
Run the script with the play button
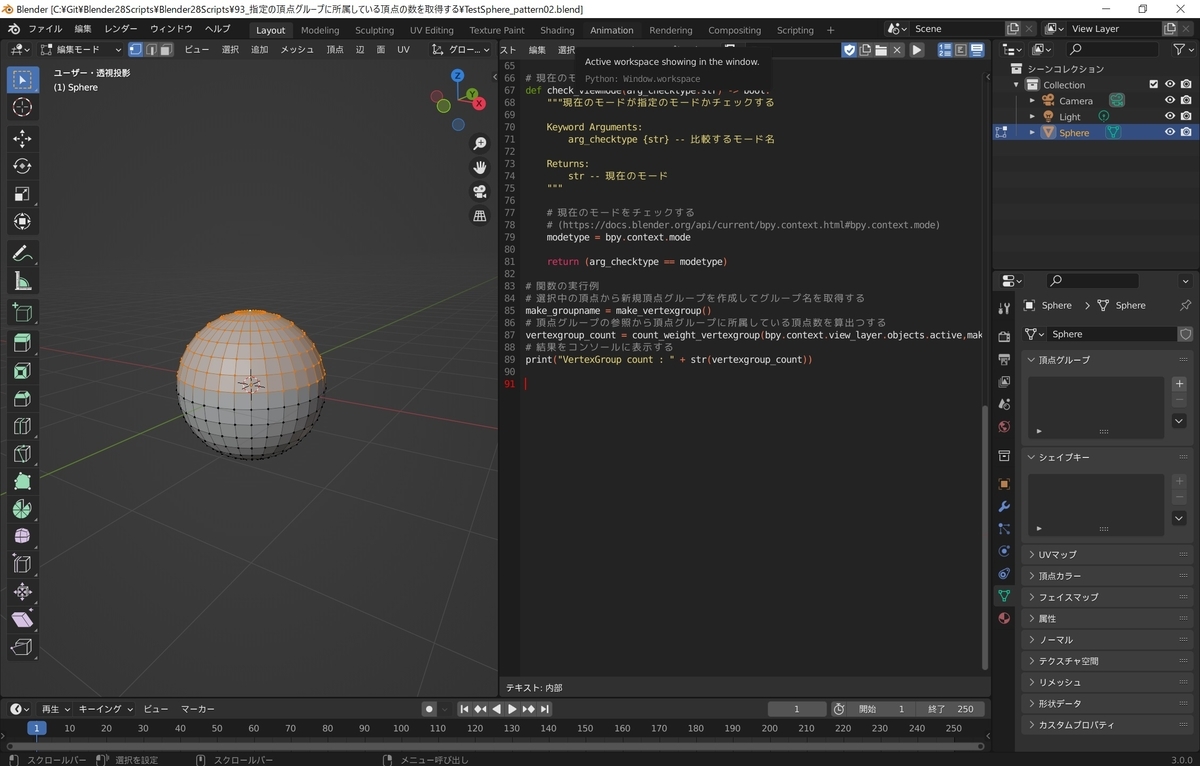point(917,49)
